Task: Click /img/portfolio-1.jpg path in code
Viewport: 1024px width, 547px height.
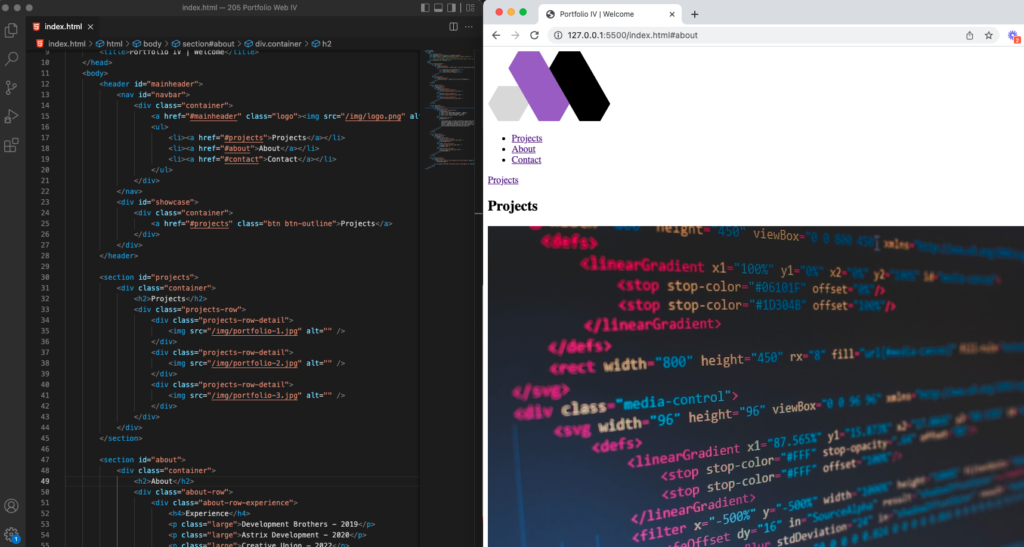Action: tap(255, 331)
